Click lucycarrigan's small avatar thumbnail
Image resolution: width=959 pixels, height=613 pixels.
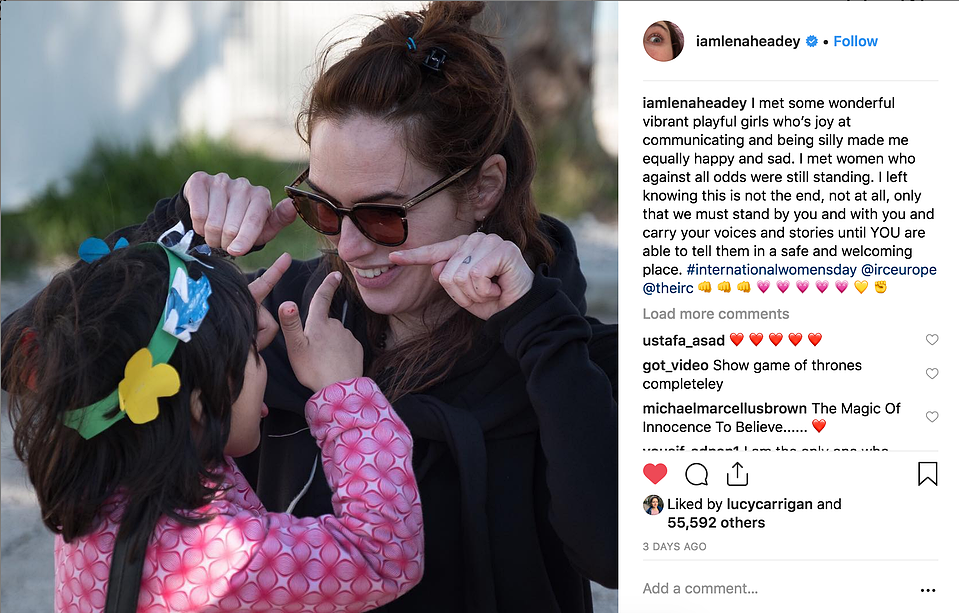653,505
